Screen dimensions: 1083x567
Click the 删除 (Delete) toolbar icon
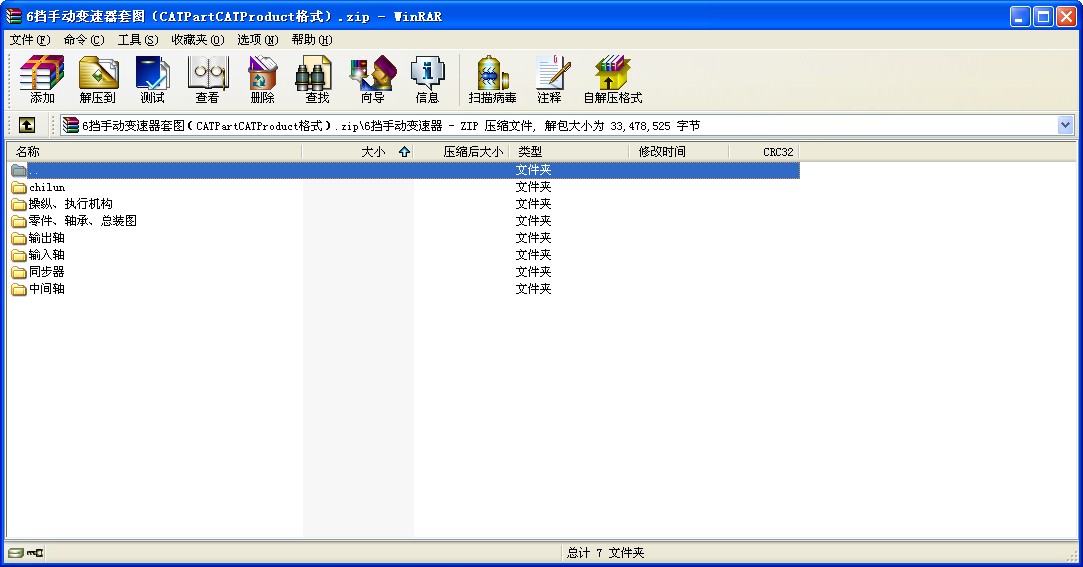click(x=262, y=79)
